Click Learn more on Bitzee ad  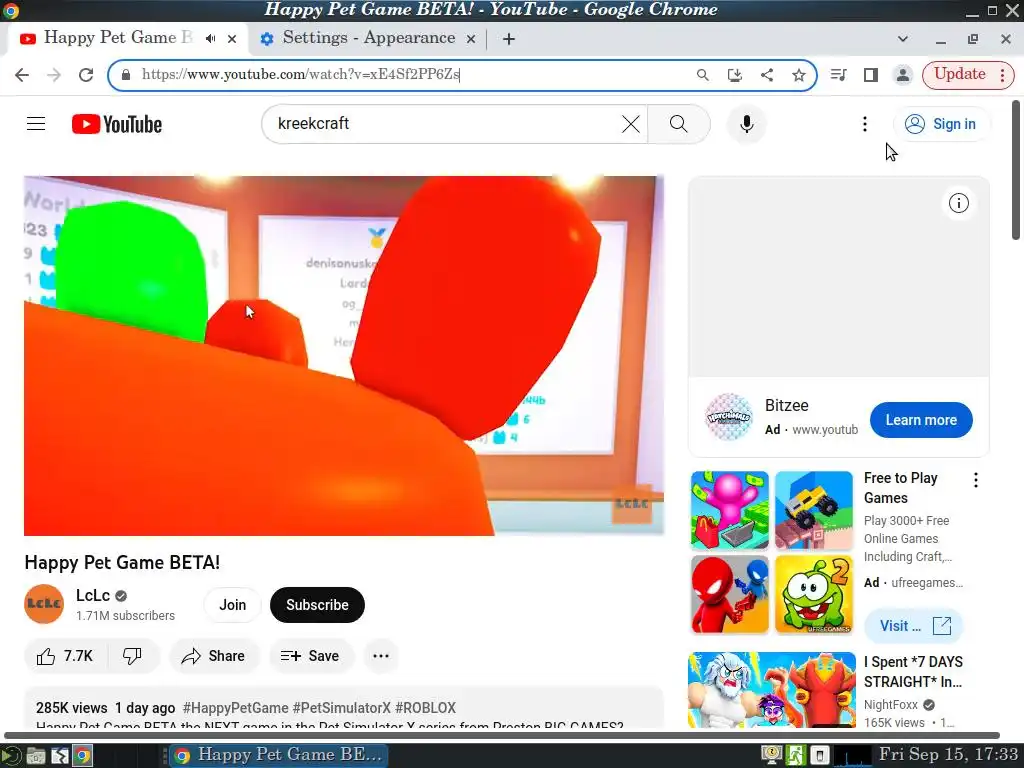pos(921,420)
